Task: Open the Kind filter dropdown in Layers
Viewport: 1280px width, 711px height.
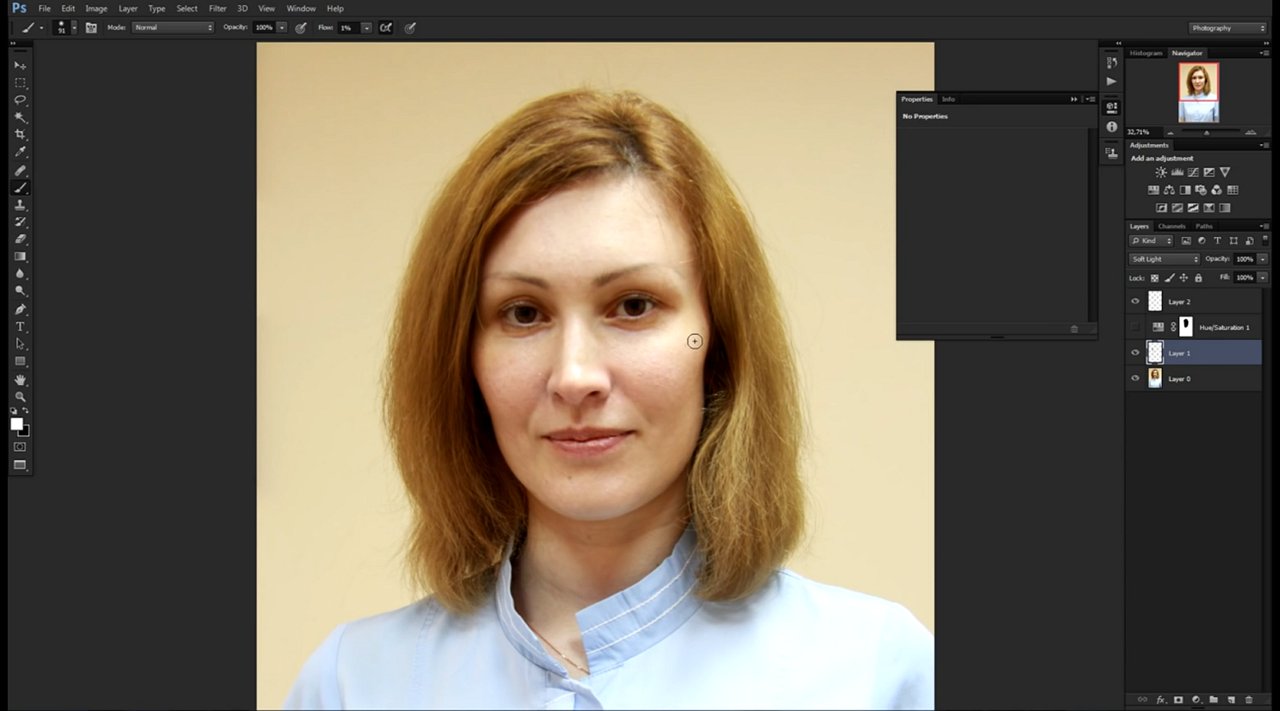Action: tap(1149, 240)
